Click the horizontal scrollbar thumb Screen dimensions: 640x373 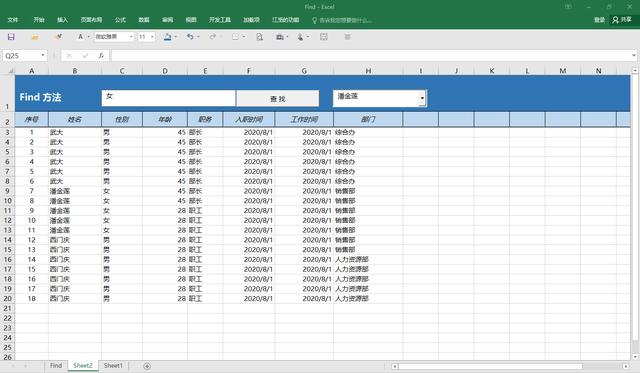[490, 366]
